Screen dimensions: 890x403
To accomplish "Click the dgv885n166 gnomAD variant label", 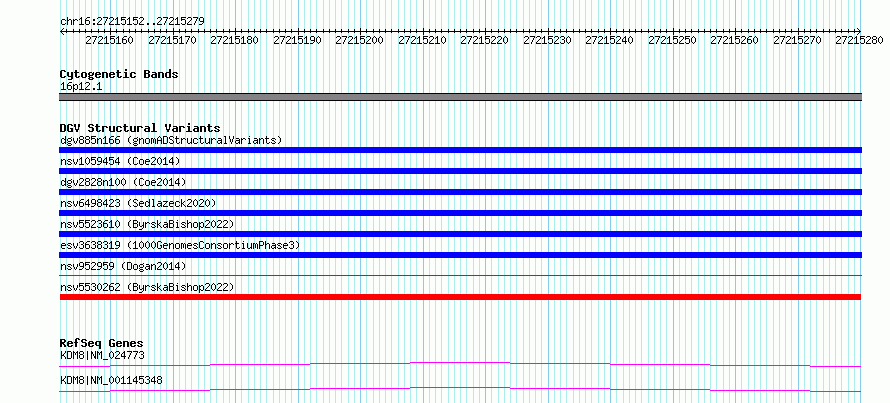I will tap(171, 140).
